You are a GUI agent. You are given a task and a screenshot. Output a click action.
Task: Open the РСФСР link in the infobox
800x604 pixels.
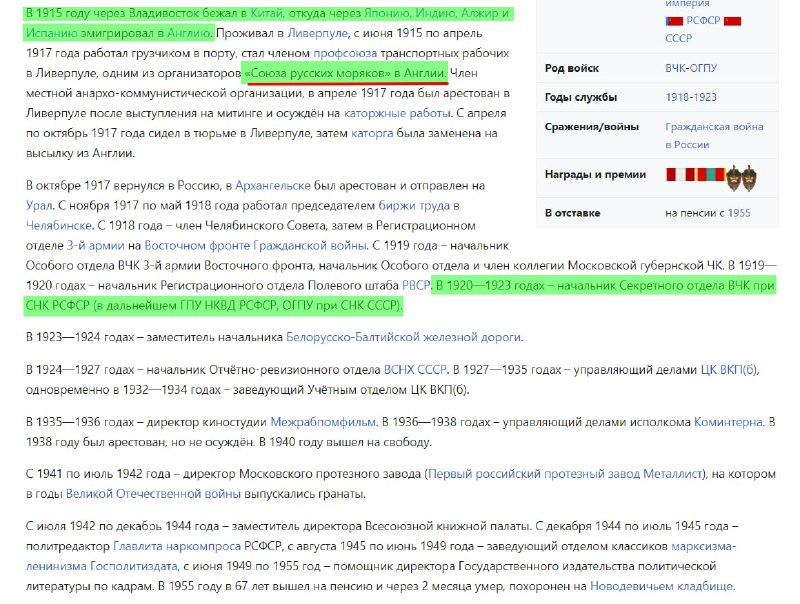tap(703, 21)
